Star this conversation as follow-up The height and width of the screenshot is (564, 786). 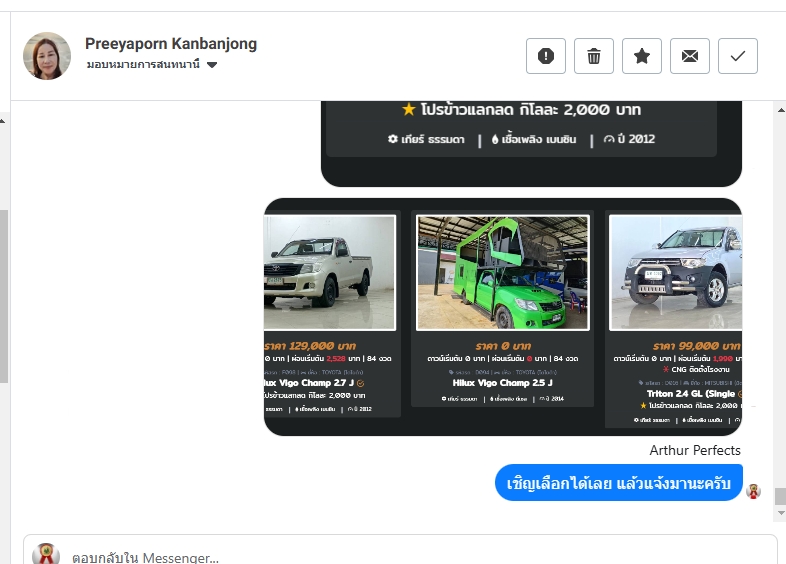(642, 56)
